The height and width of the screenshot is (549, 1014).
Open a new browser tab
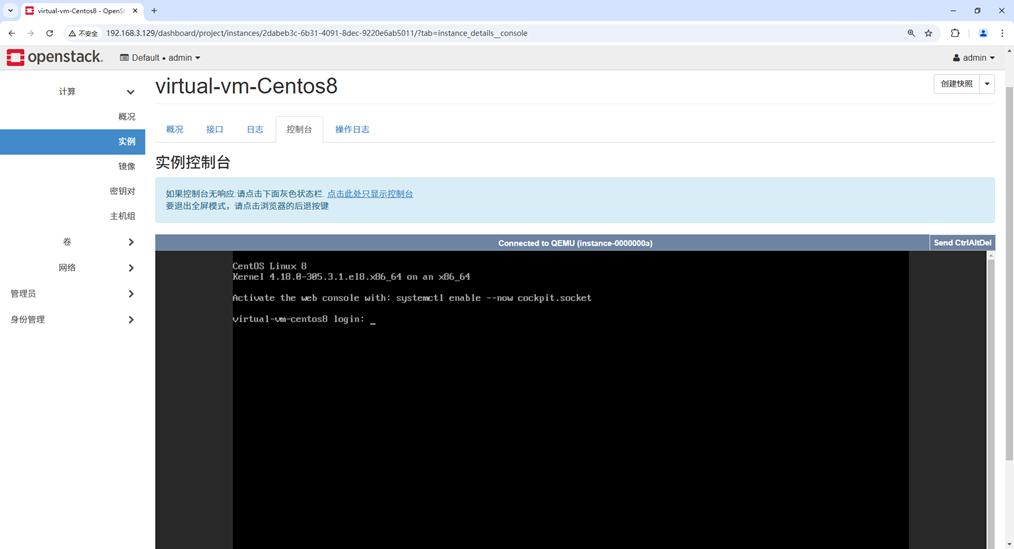click(154, 10)
